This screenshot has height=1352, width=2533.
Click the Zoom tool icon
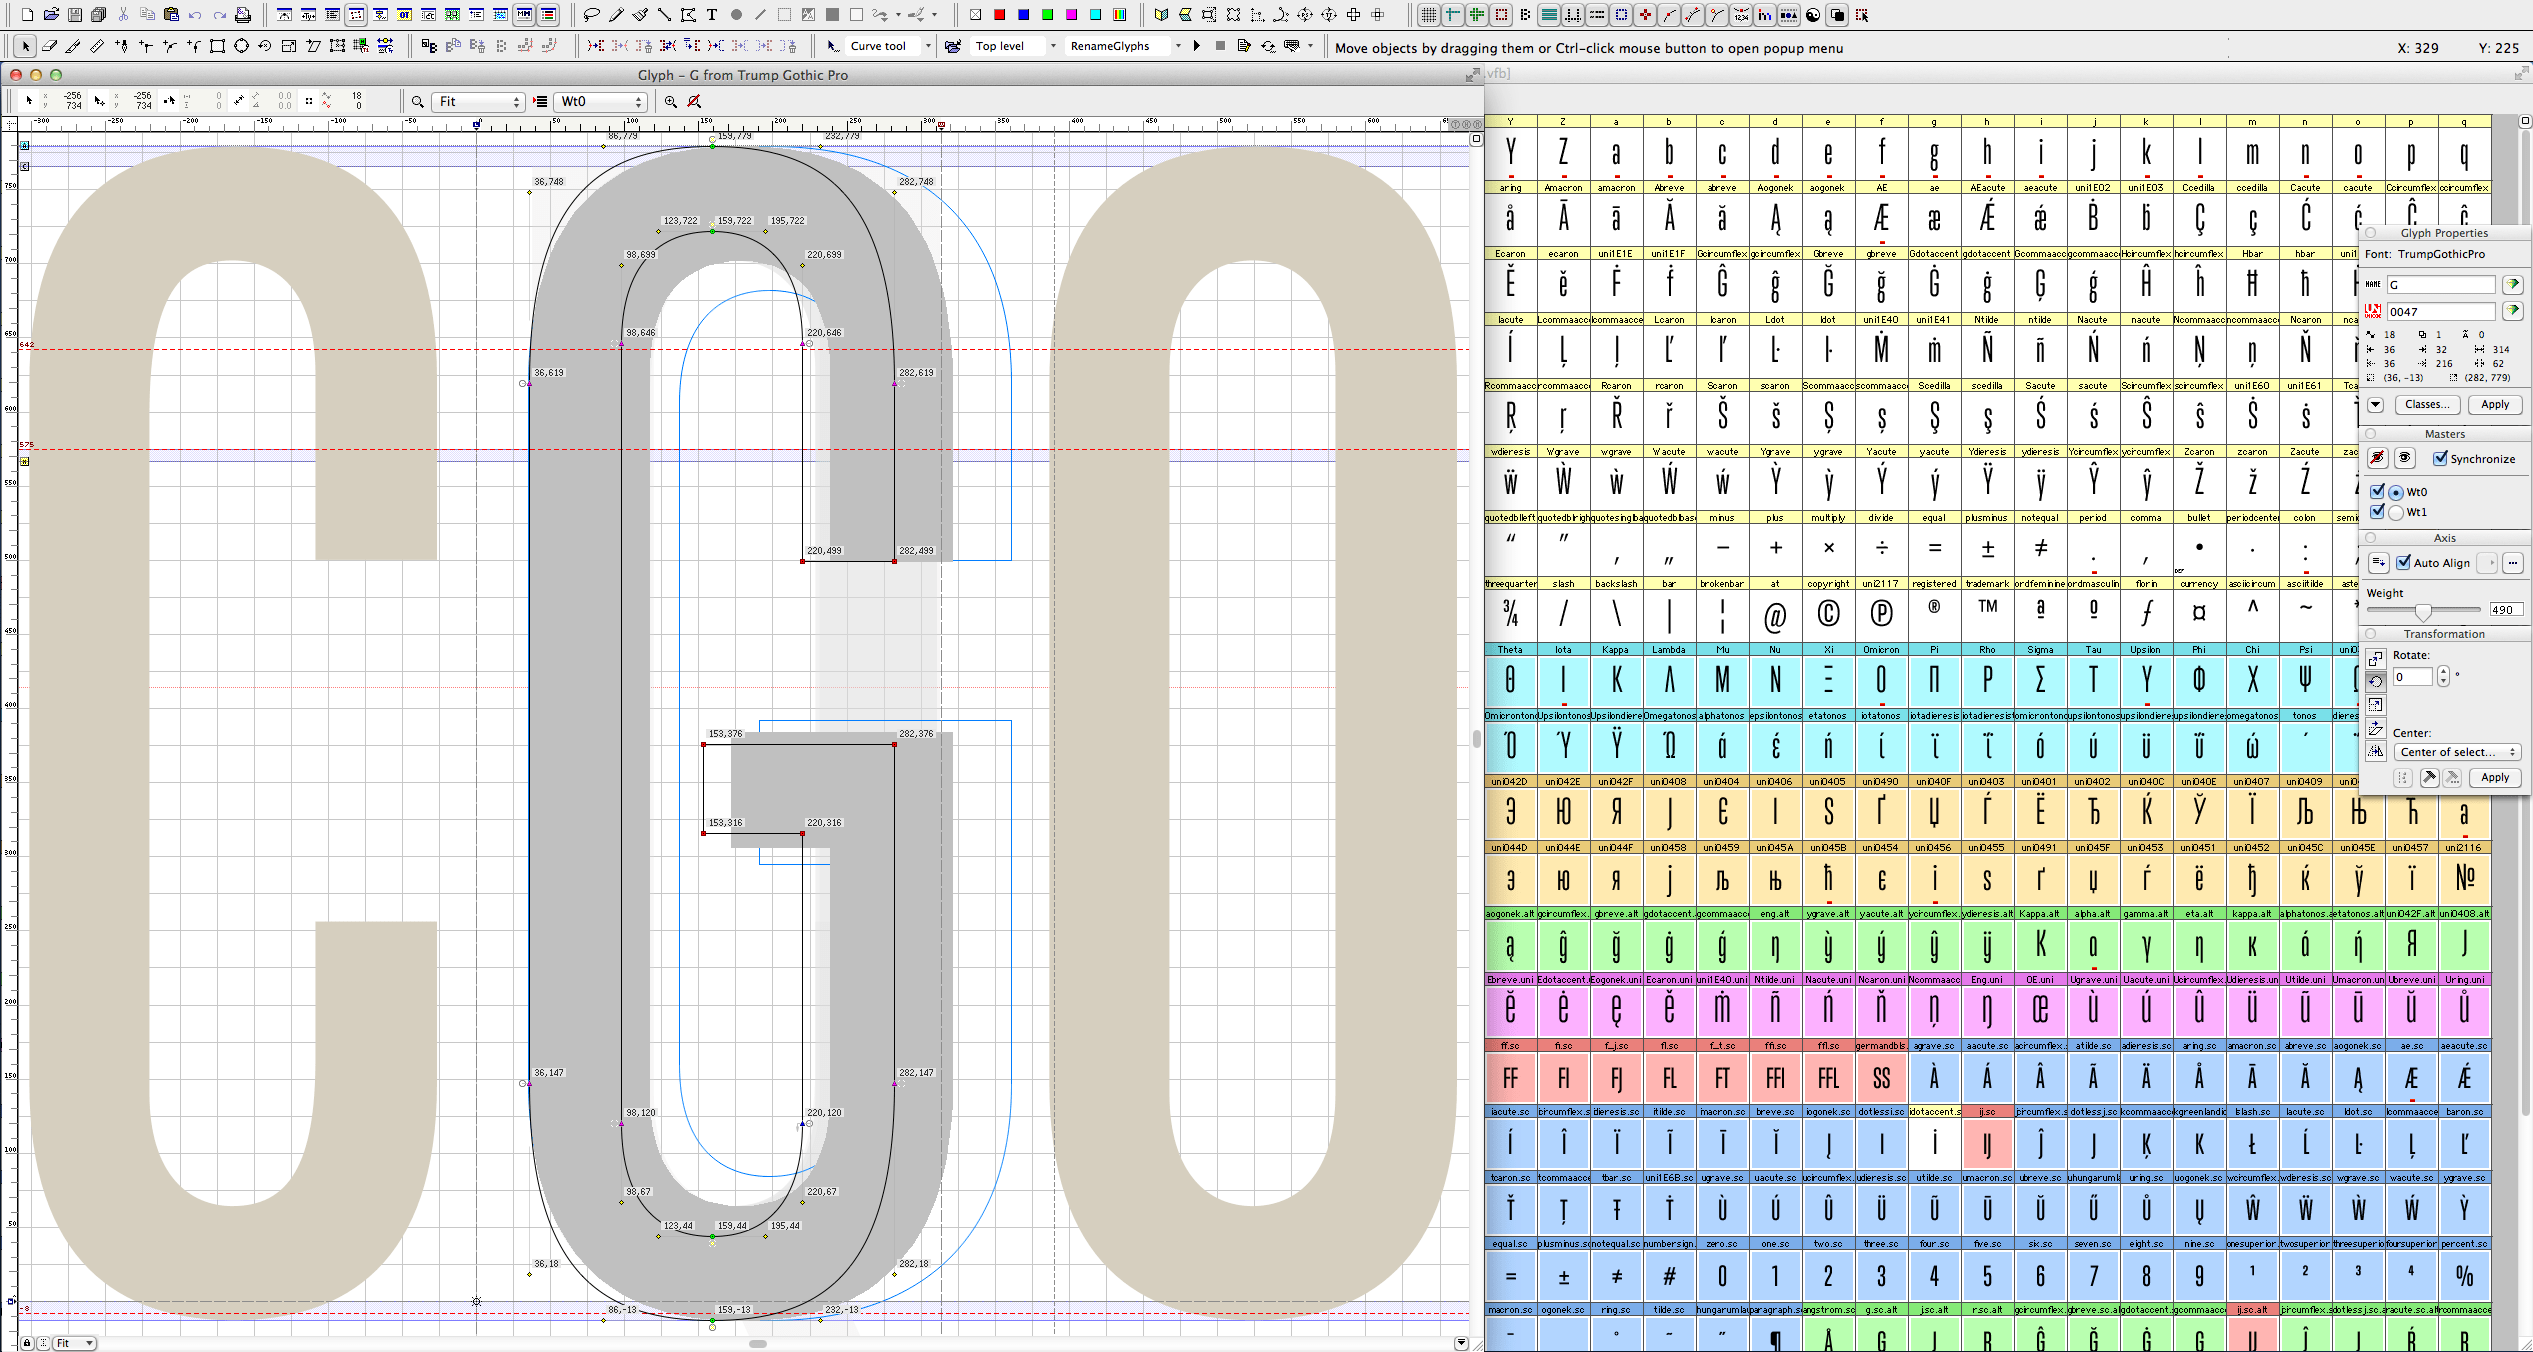click(415, 102)
